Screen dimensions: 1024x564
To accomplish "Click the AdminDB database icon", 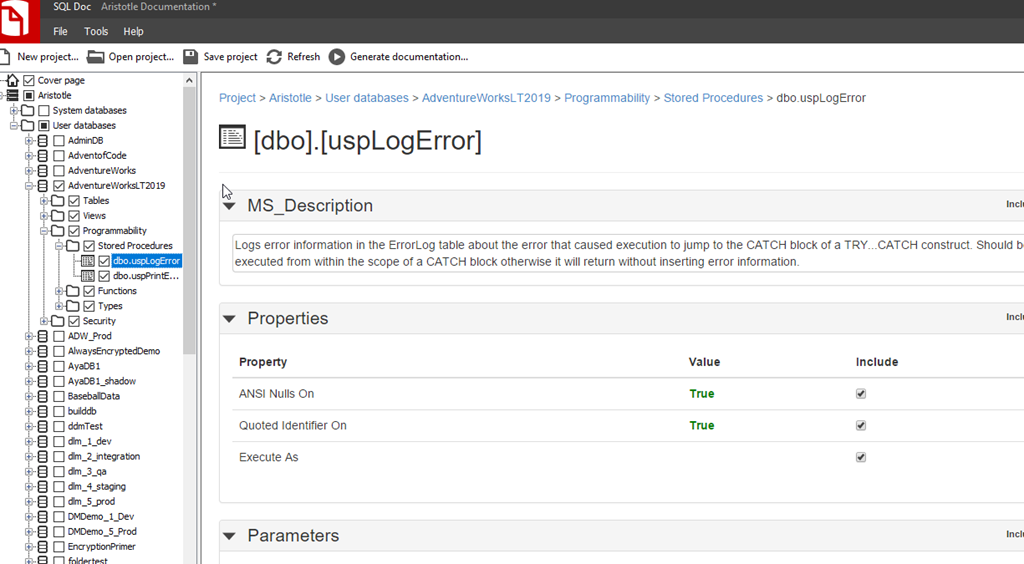I will (42, 141).
